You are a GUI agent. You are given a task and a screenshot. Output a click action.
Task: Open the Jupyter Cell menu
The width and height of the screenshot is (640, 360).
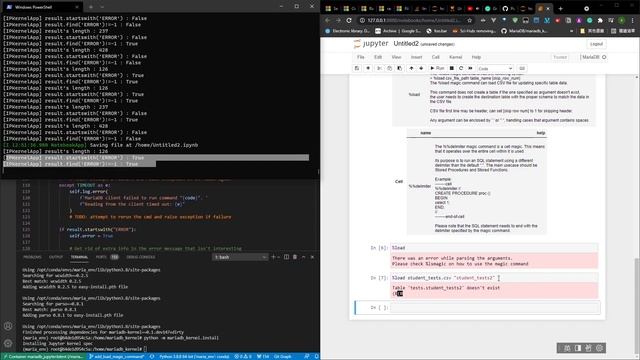(x=436, y=57)
